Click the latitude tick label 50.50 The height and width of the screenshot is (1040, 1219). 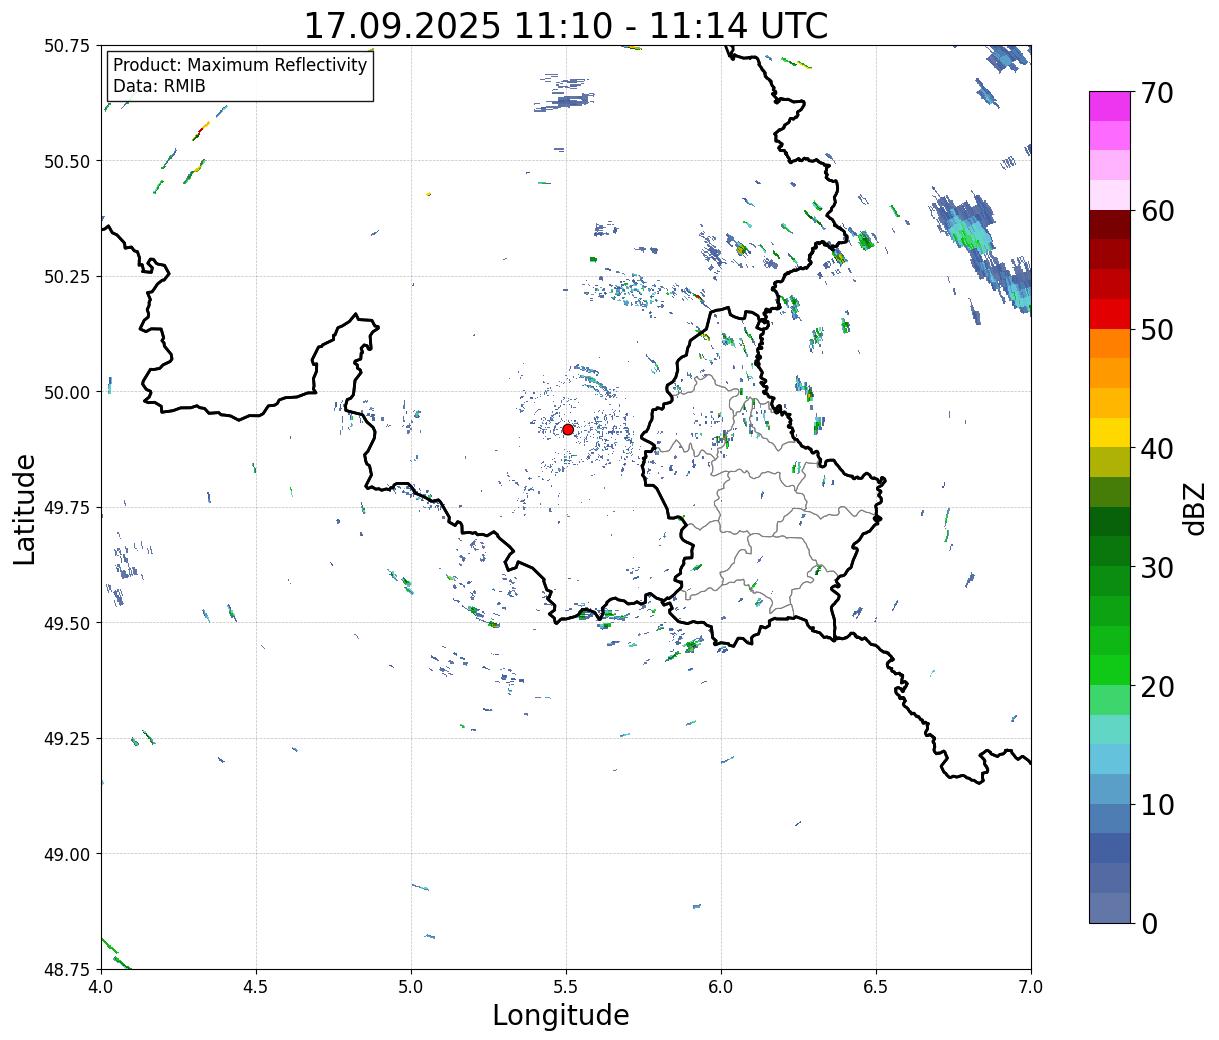click(x=67, y=161)
